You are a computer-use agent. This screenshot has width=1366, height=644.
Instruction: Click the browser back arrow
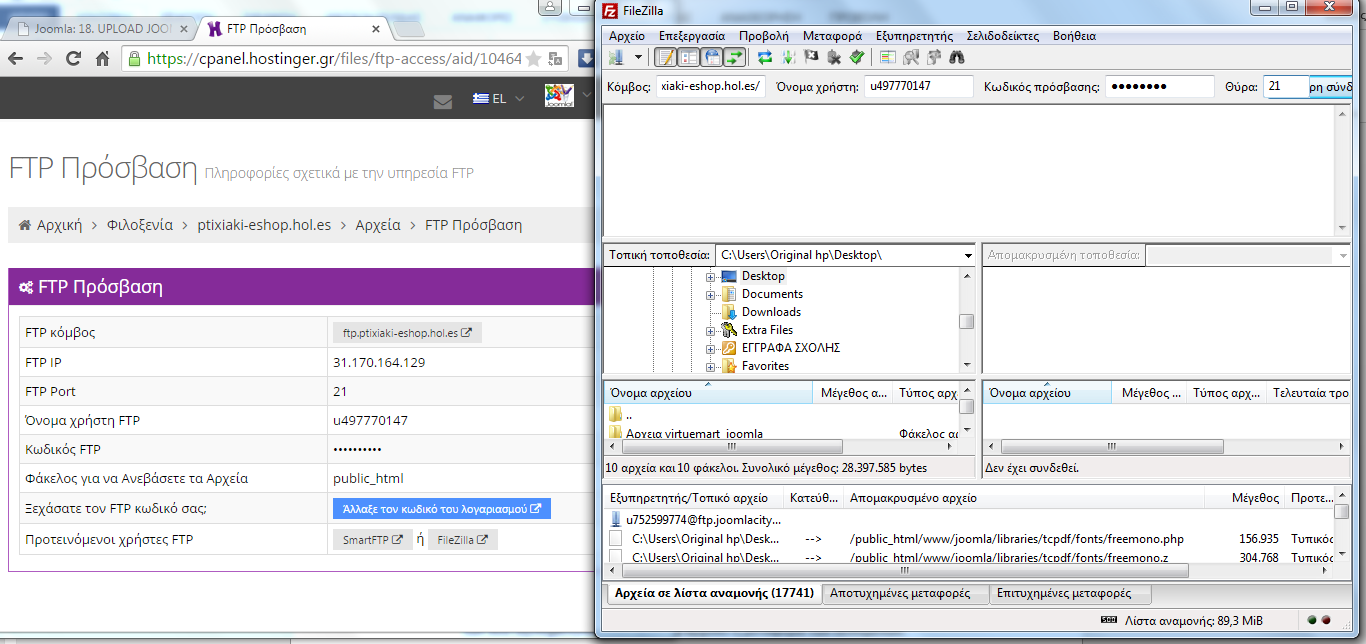[16, 59]
